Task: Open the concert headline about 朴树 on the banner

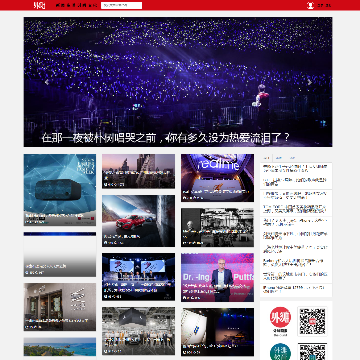Action: (x=166, y=137)
